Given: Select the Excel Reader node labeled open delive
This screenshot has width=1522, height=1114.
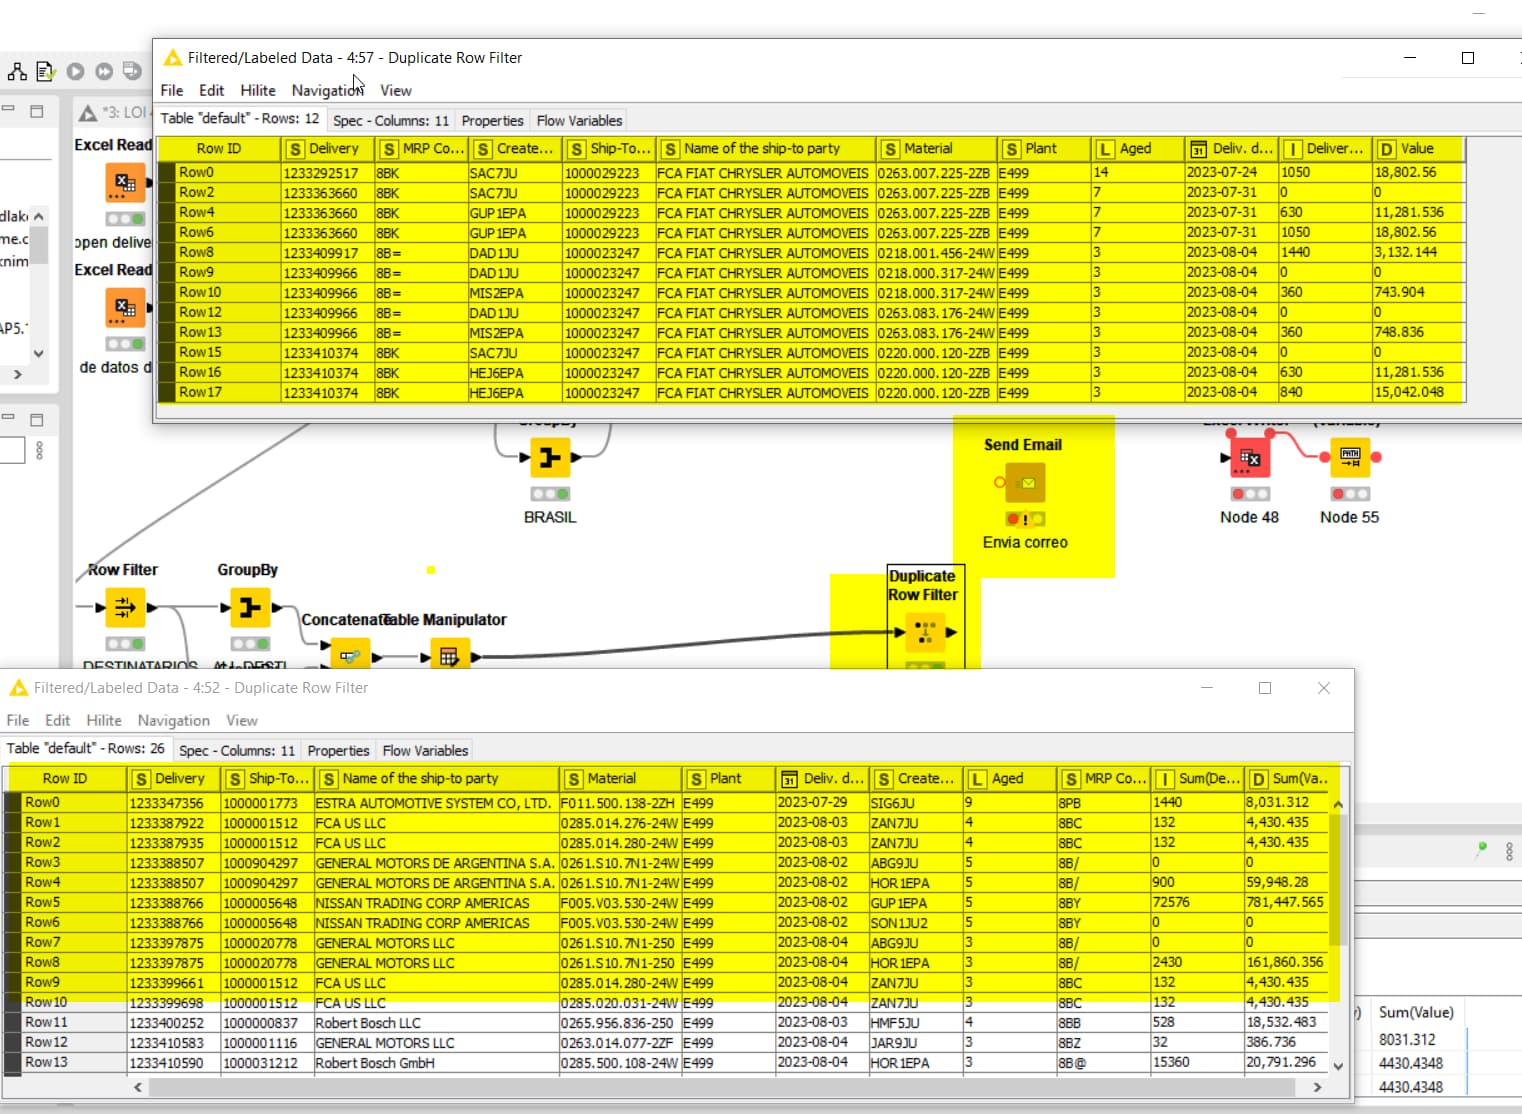Looking at the screenshot, I should pos(125,182).
